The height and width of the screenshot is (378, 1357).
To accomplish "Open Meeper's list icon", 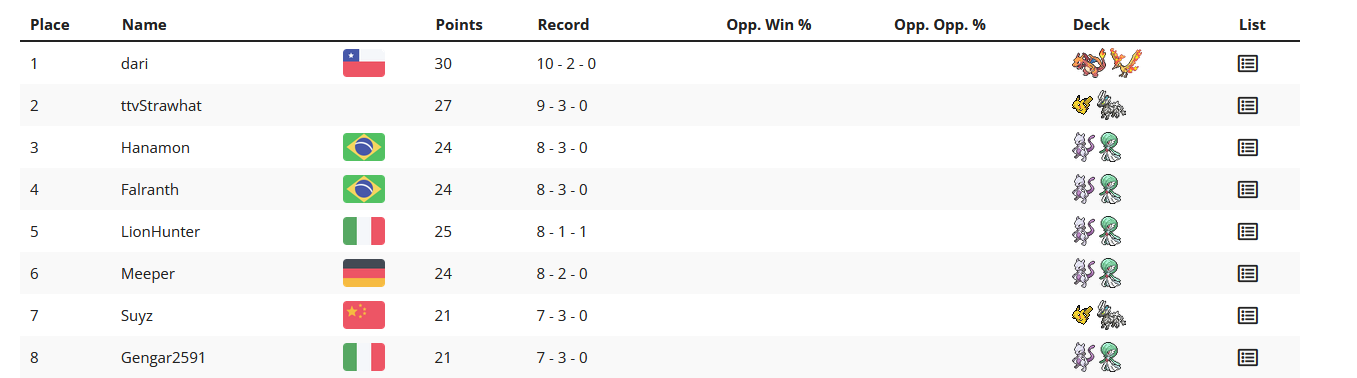I will 1247,273.
